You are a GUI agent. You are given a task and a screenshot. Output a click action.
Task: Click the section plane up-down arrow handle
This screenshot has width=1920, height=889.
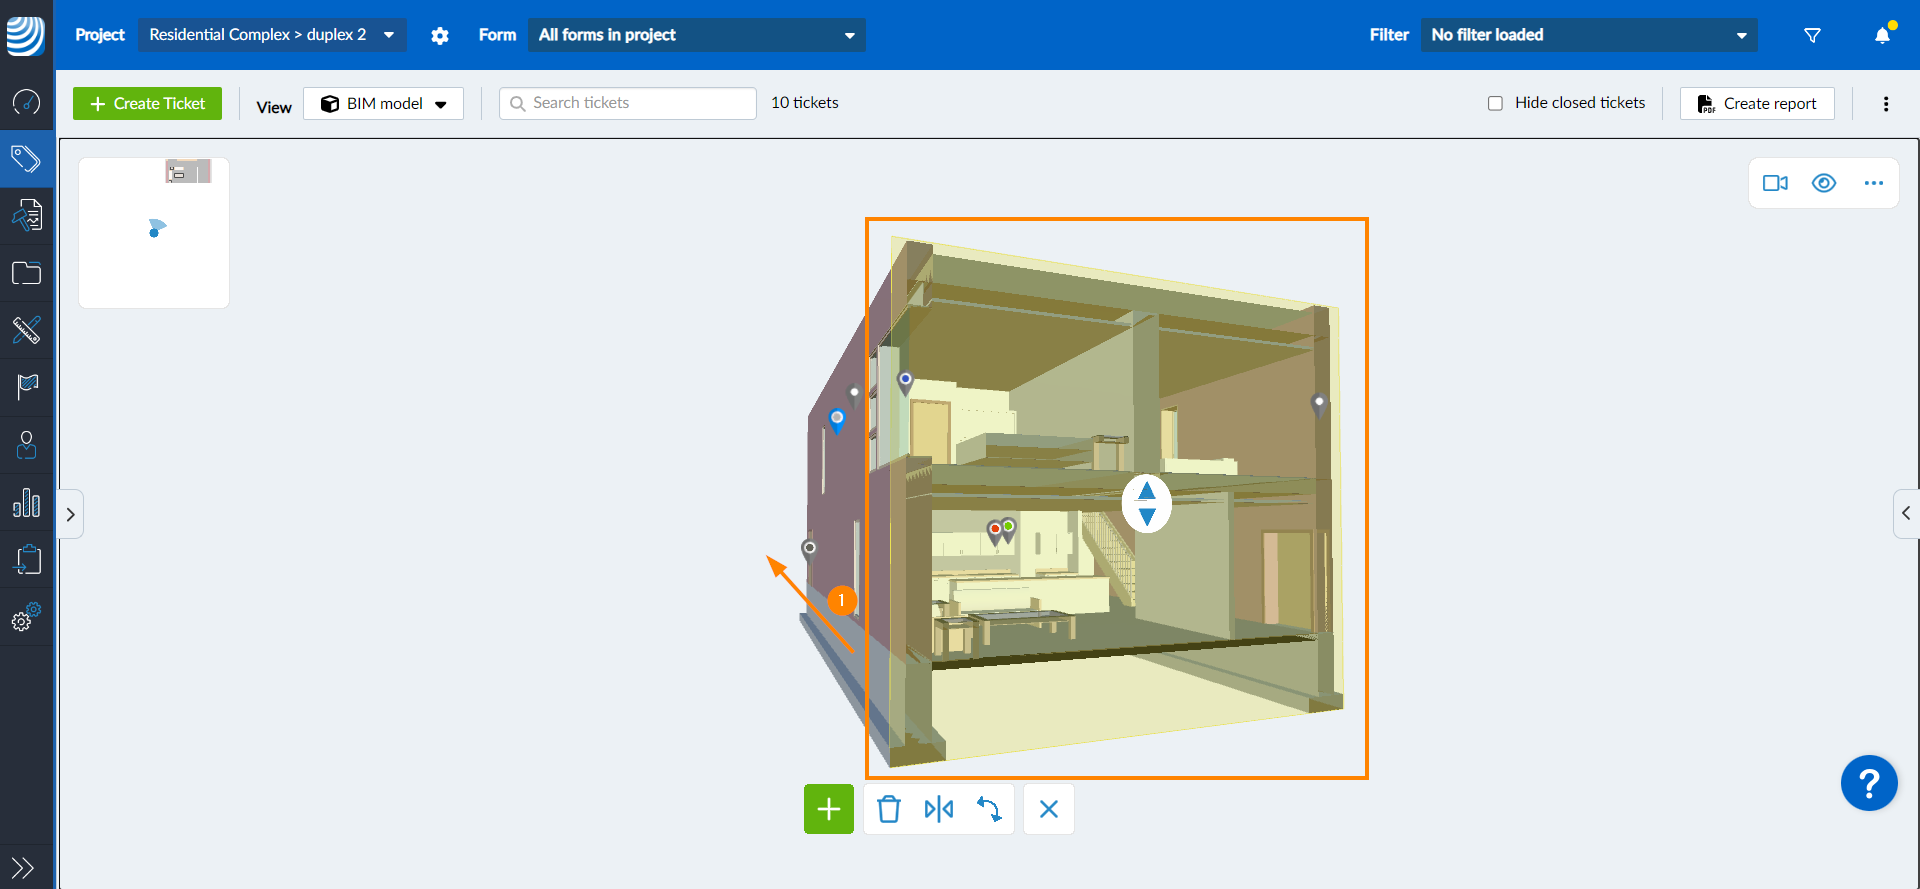tap(1147, 503)
